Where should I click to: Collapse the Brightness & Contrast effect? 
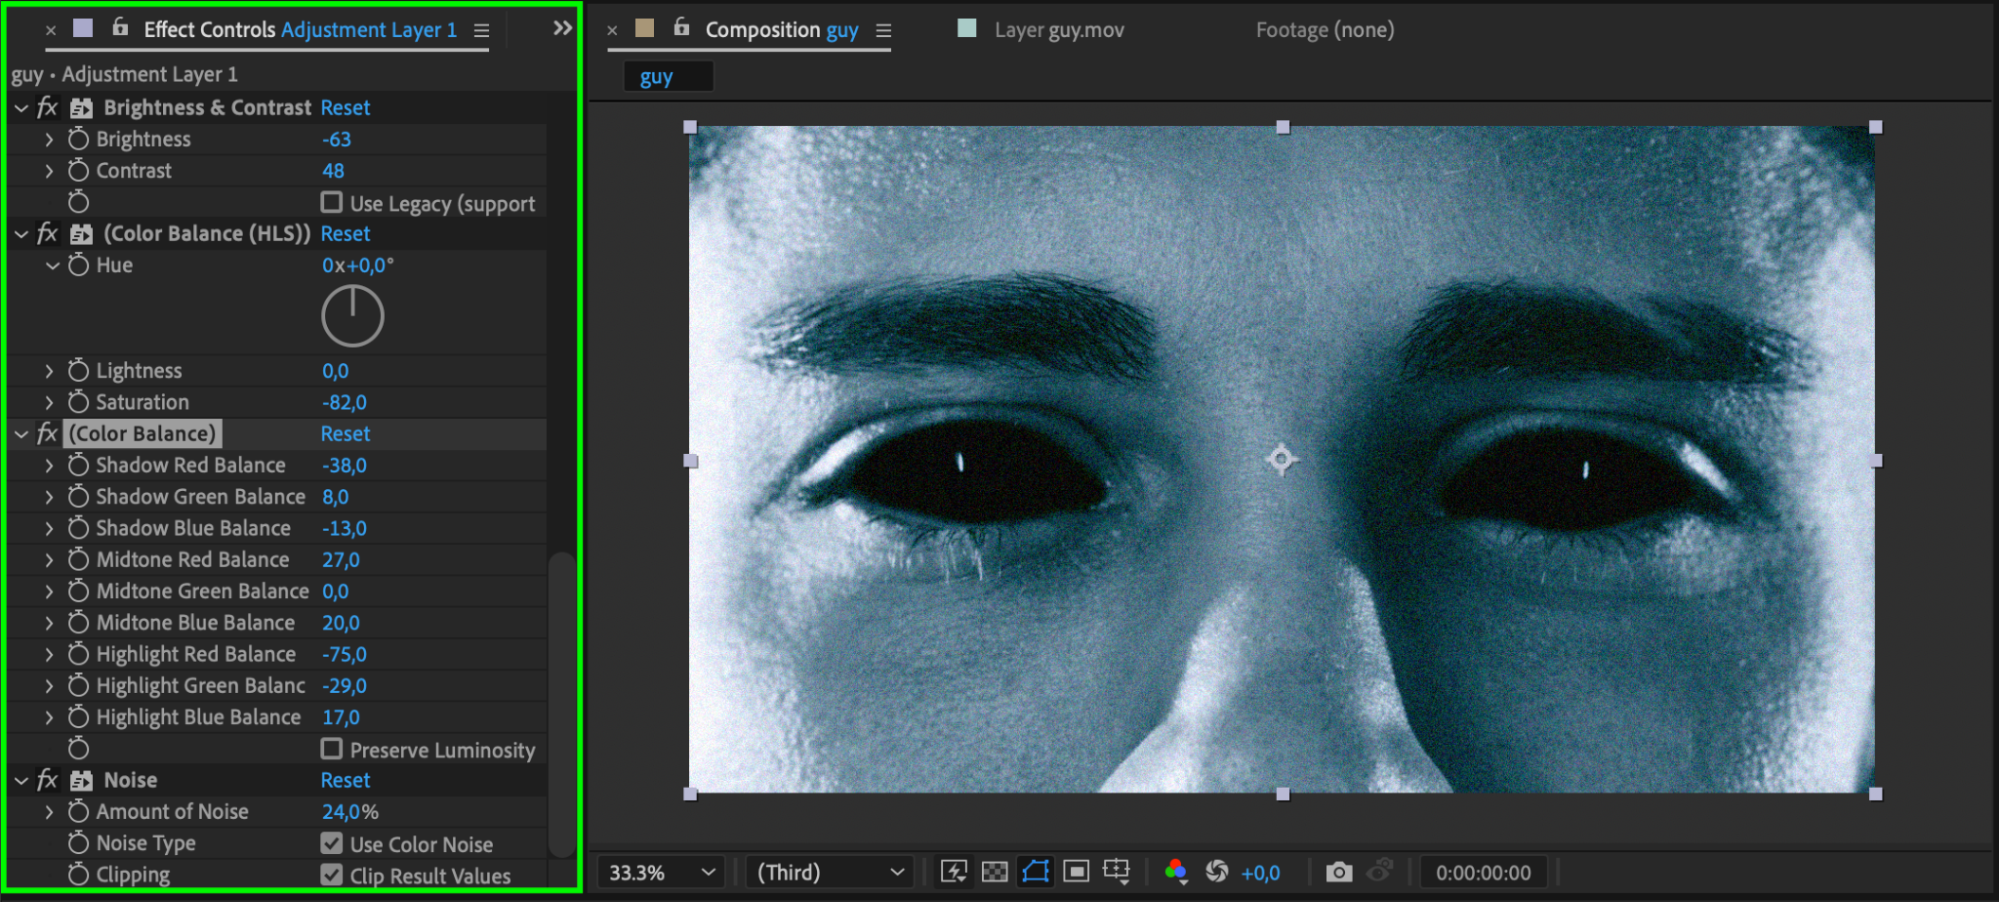[21, 108]
